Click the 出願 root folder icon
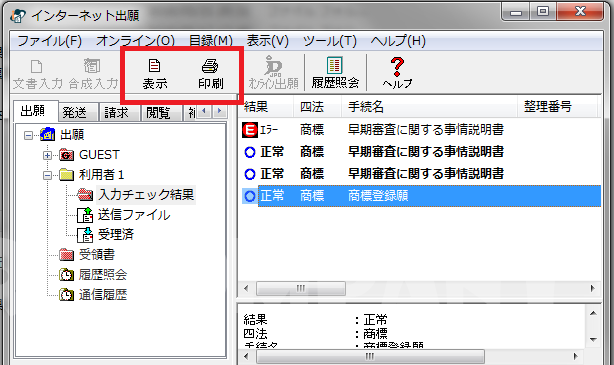This screenshot has height=365, width=614. tap(48, 134)
